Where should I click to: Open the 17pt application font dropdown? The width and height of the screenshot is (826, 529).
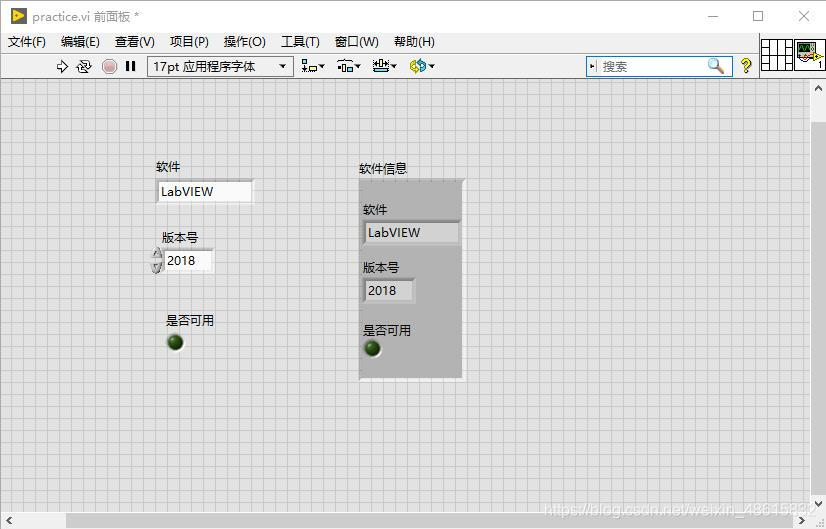coord(220,66)
